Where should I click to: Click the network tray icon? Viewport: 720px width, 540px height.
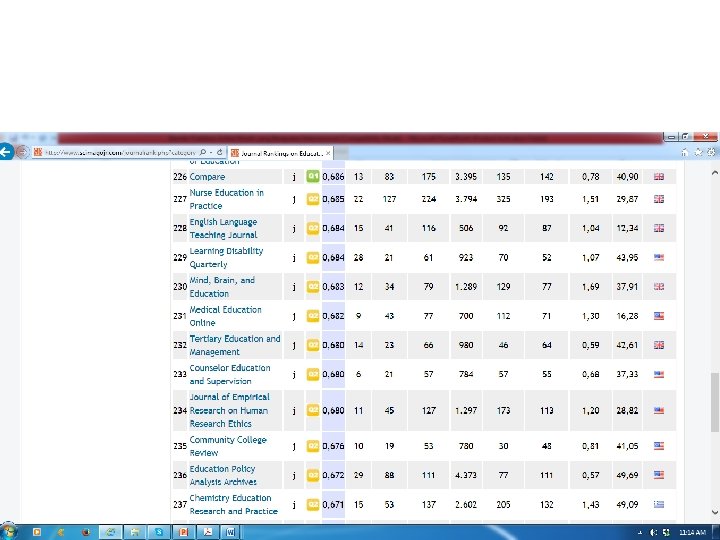666,533
